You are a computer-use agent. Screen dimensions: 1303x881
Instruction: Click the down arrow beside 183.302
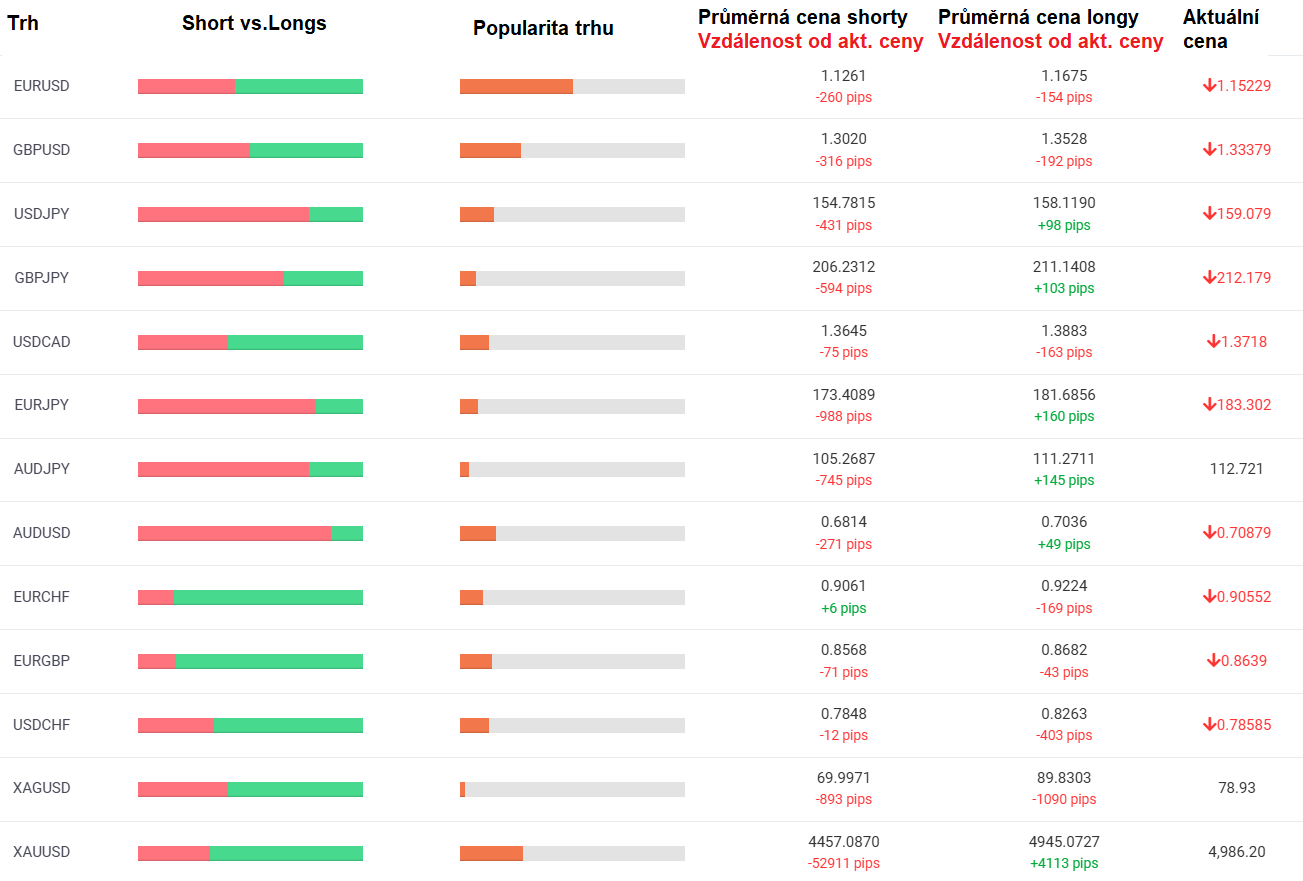(1209, 405)
